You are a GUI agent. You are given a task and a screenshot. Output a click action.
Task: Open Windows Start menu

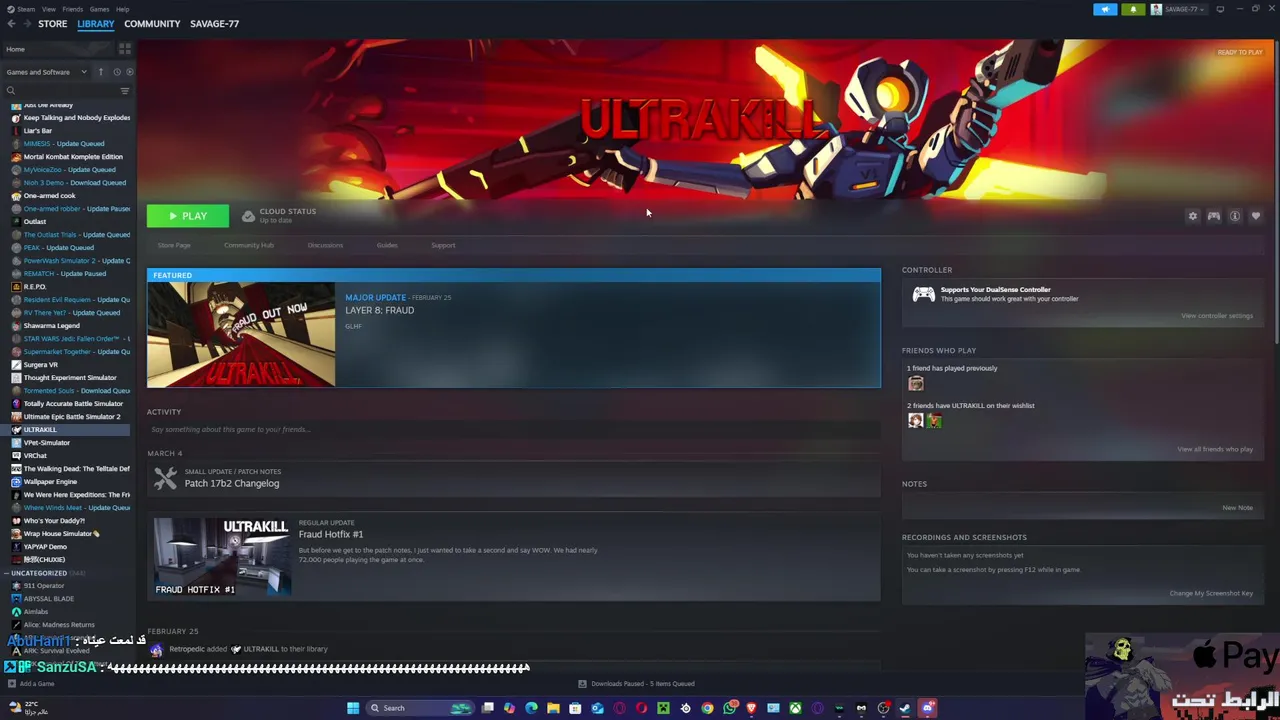coord(352,708)
